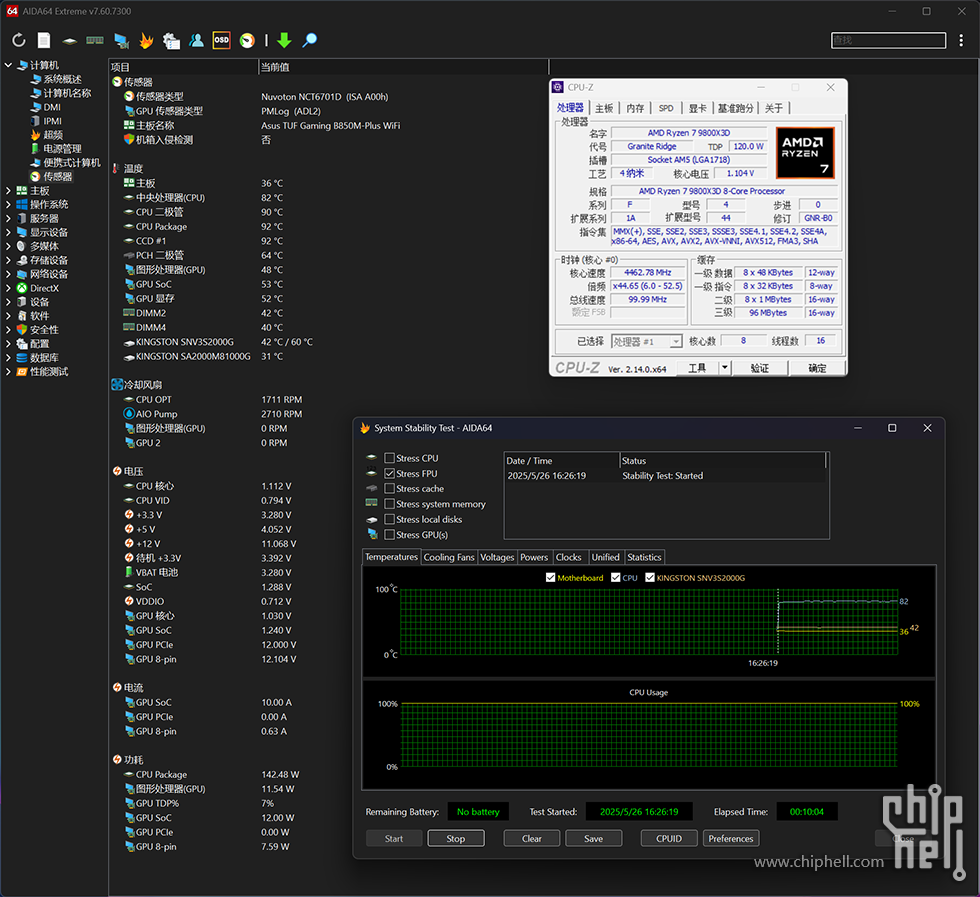This screenshot has height=897, width=980.
Task: Collapse the 计算机 tree node arrow
Action: (x=8, y=65)
